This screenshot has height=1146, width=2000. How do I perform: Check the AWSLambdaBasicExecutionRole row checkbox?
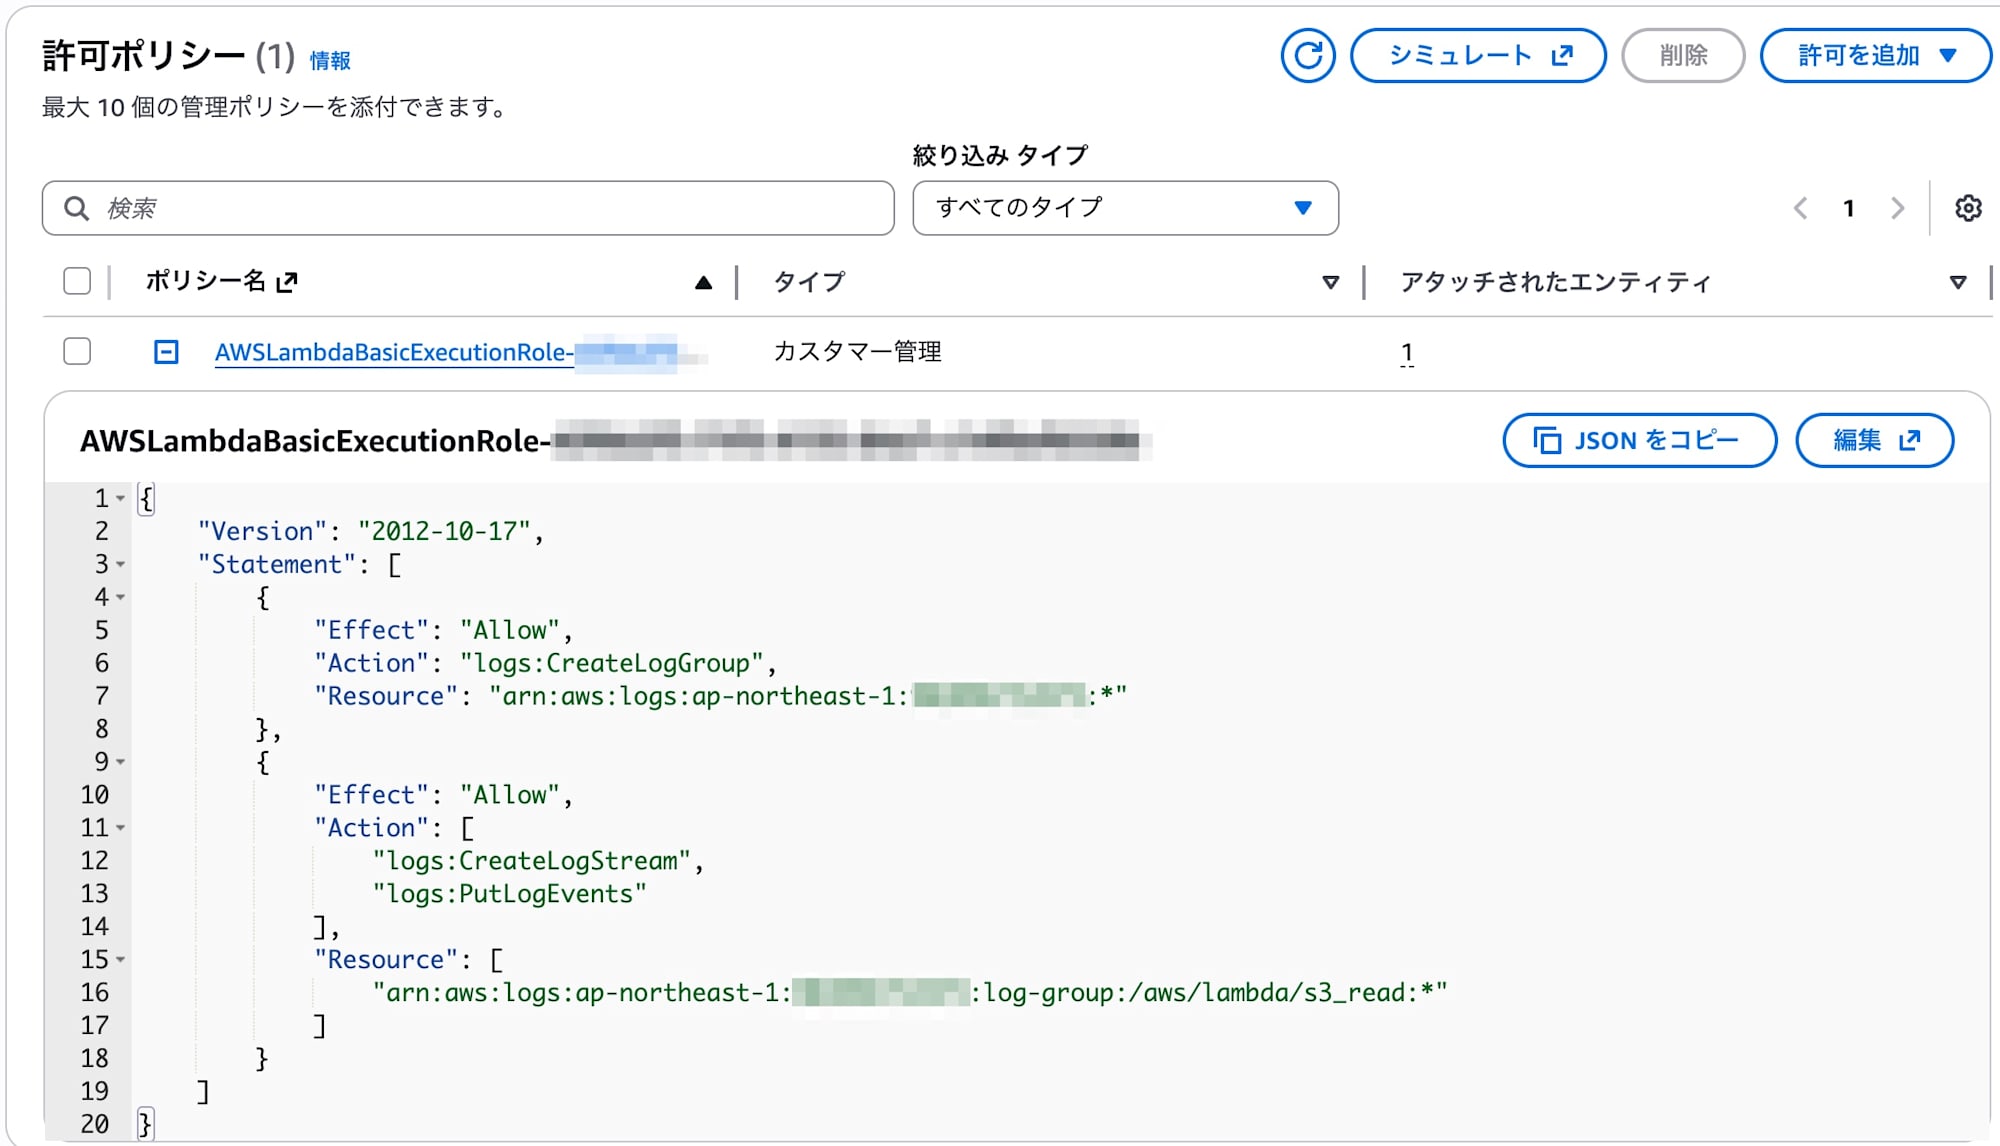coord(77,351)
